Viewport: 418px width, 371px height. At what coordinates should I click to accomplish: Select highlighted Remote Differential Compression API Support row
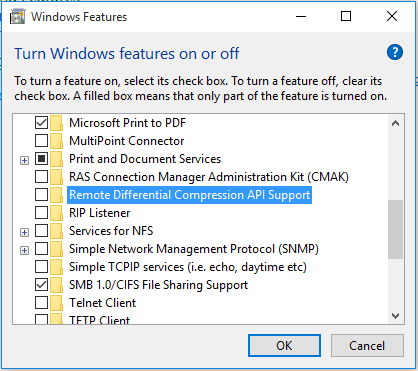click(189, 195)
